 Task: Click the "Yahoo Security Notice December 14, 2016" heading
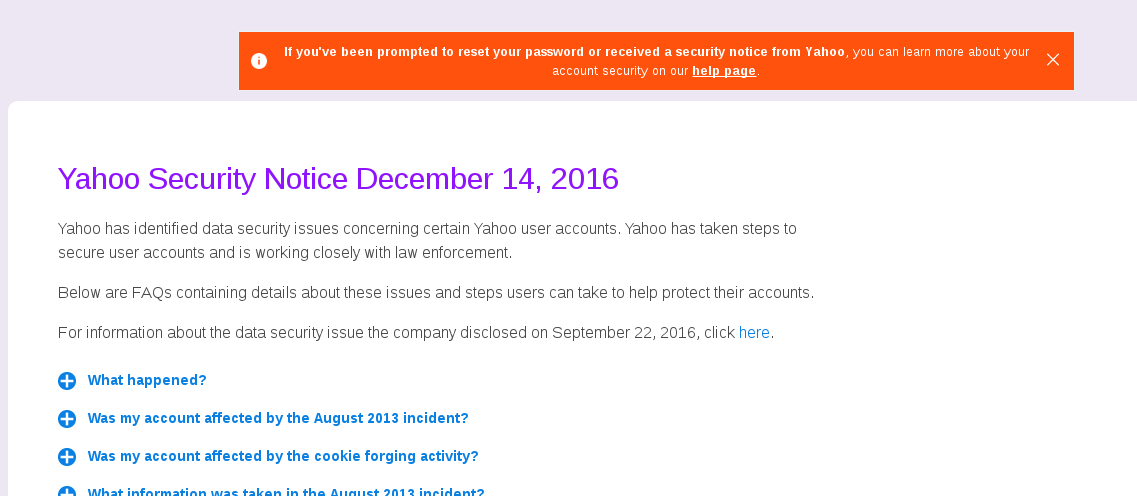pyautogui.click(x=338, y=179)
